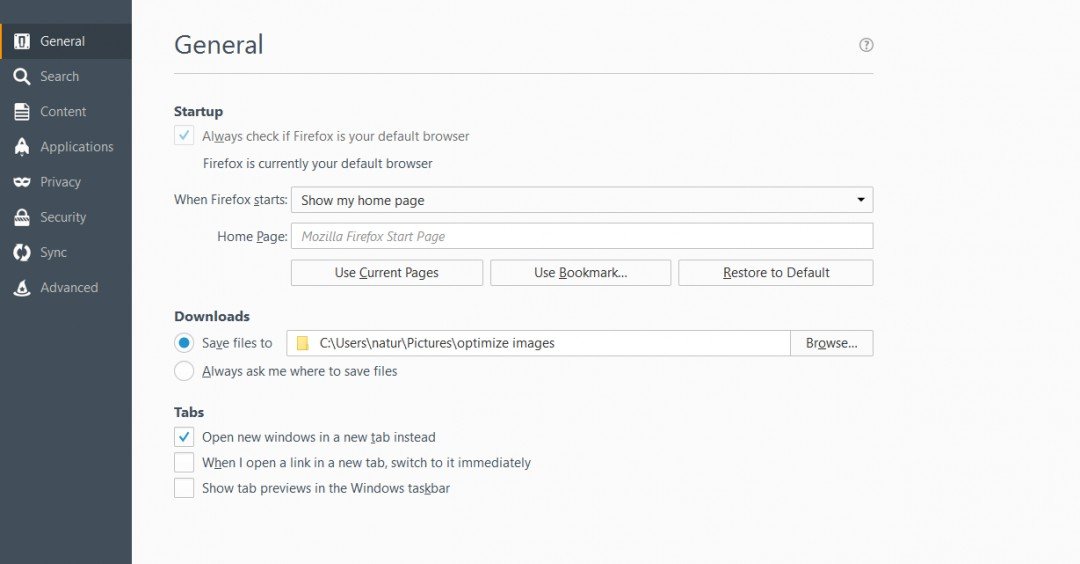This screenshot has width=1080, height=564.
Task: Click the text 'Firefox is currently your default browser'
Action: (318, 164)
